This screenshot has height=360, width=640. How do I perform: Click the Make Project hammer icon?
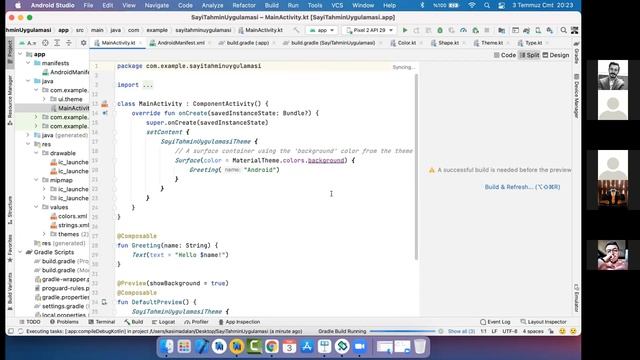point(296,30)
